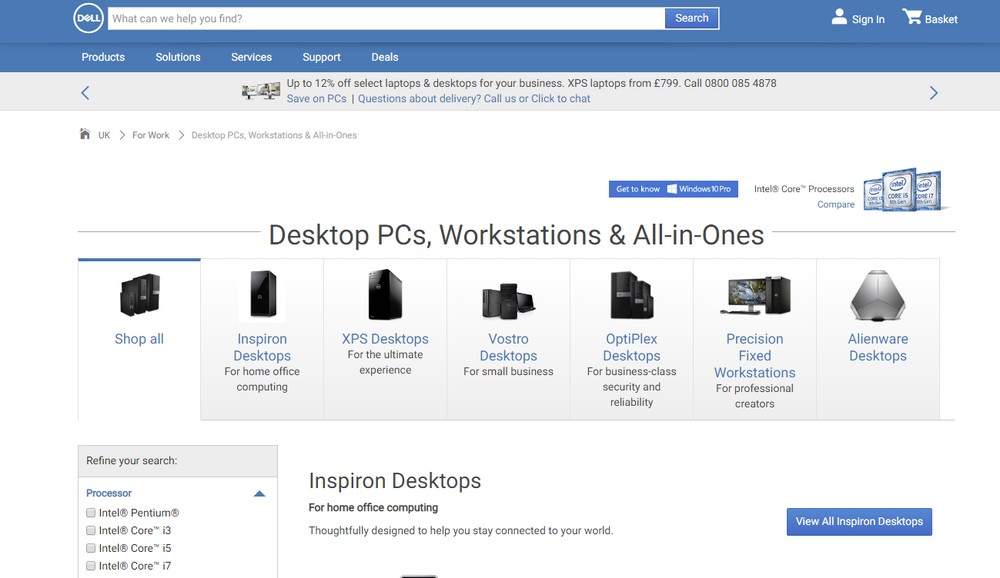Image resolution: width=1000 pixels, height=578 pixels.
Task: Collapse the Processor filter section arrow
Action: (x=259, y=494)
